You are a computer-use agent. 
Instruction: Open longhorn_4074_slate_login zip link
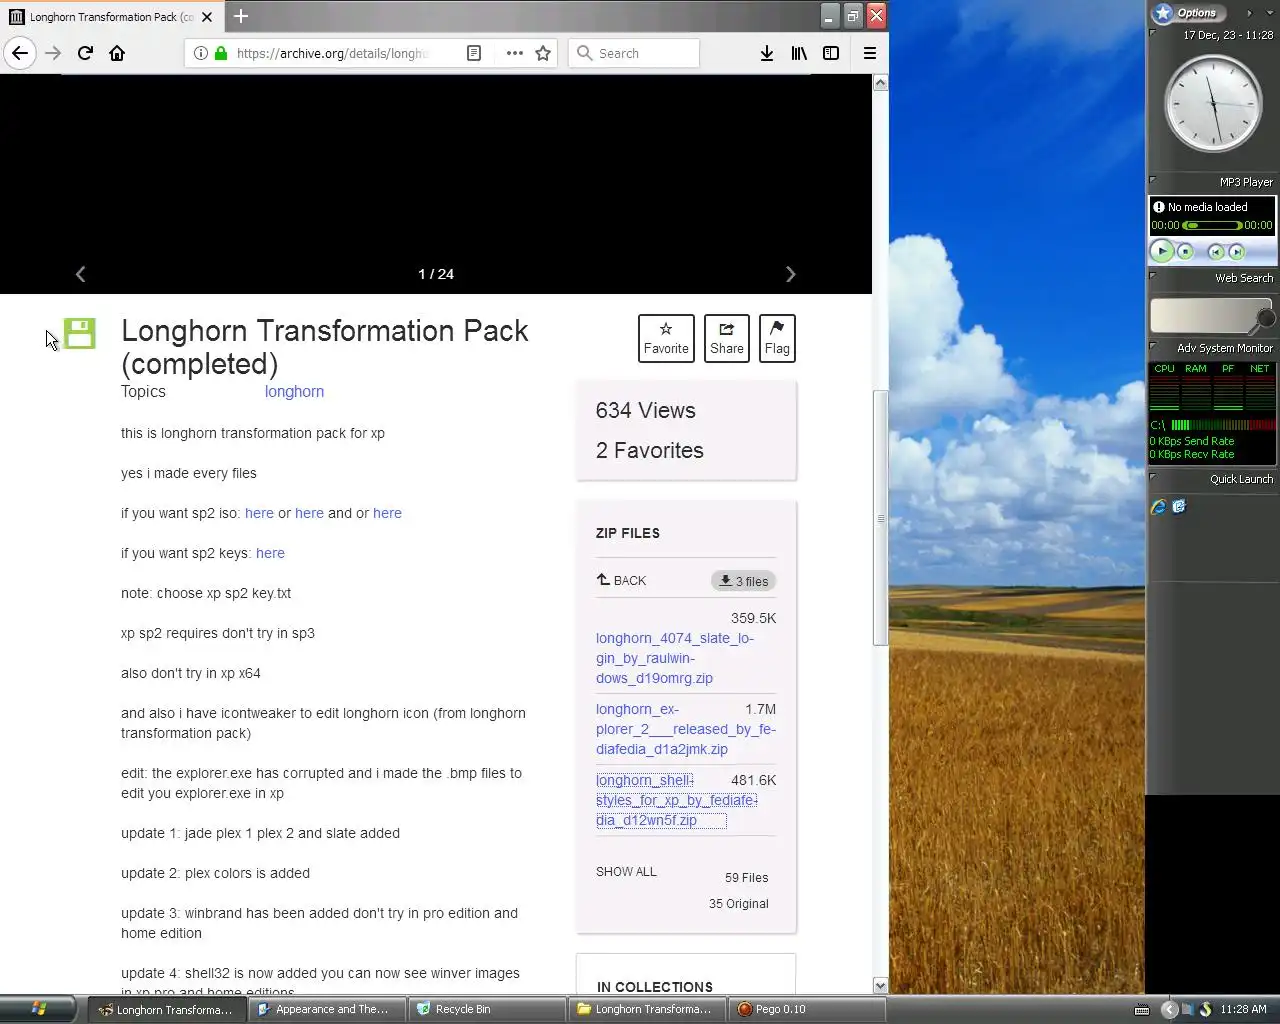coord(675,658)
